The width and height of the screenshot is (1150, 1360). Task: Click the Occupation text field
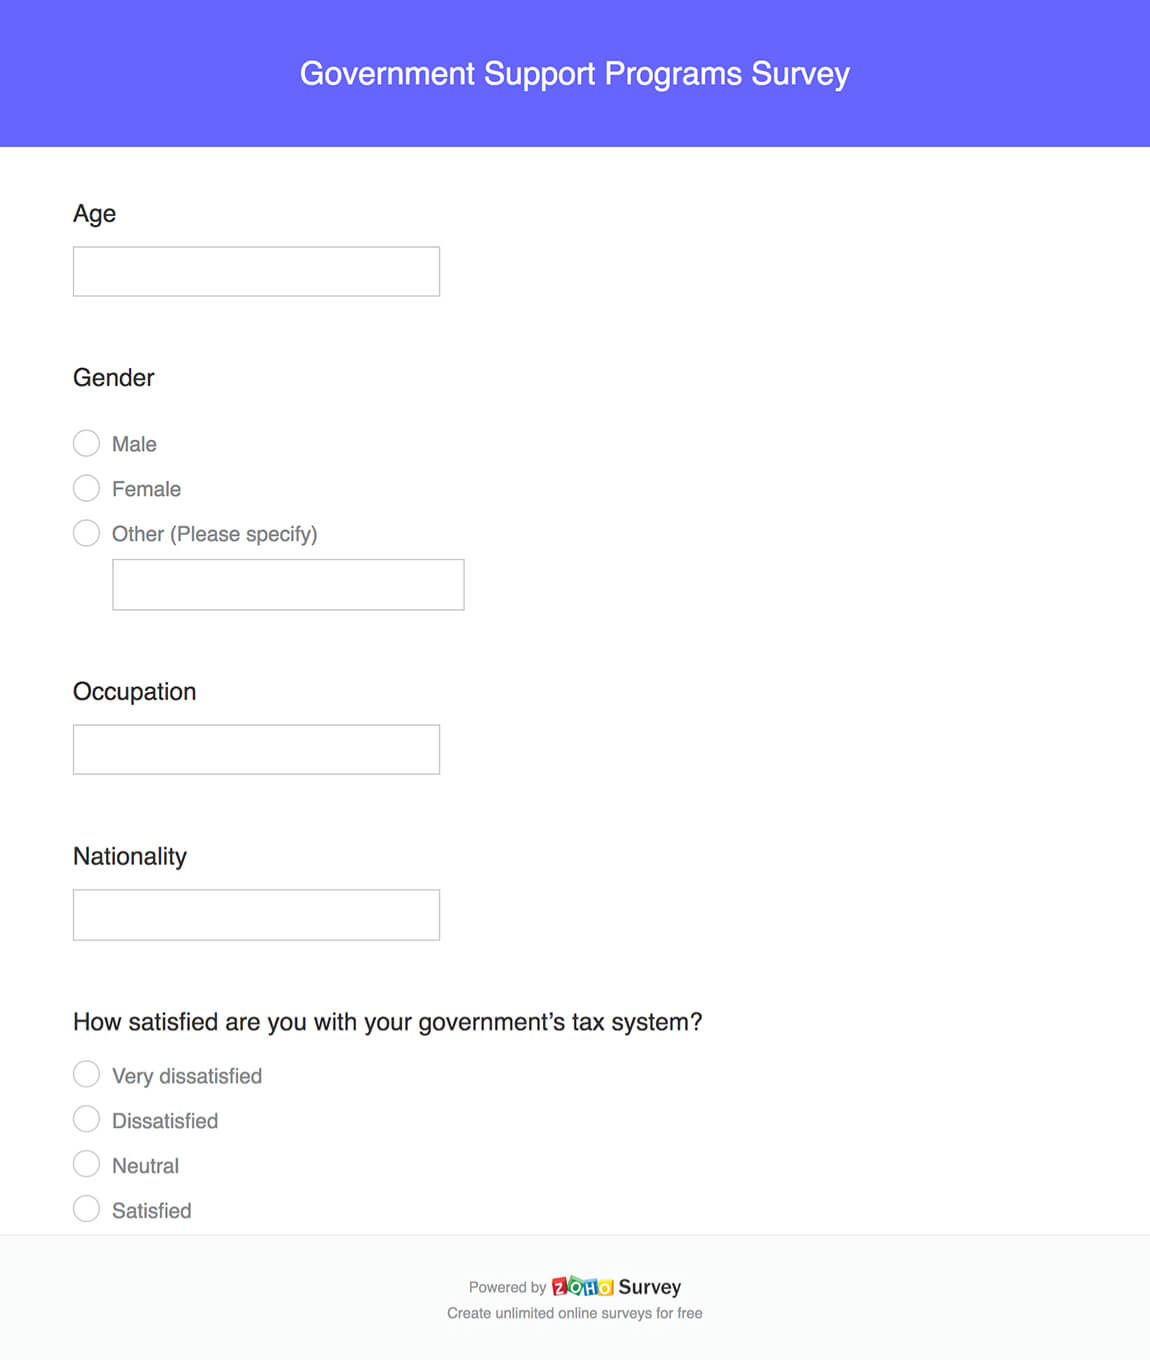pos(256,748)
